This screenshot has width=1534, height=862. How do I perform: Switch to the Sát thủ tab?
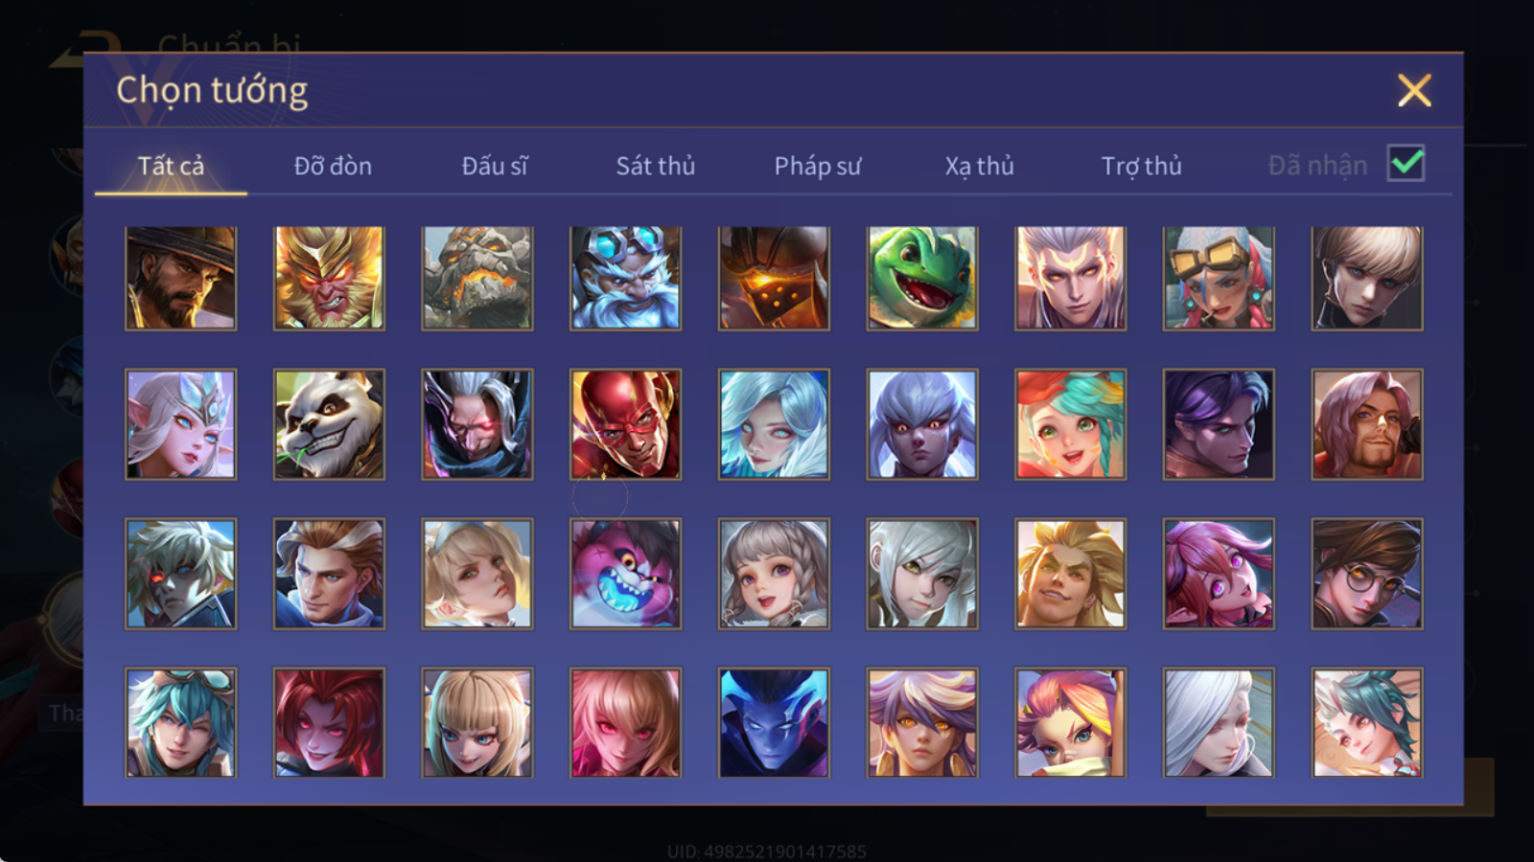[655, 166]
